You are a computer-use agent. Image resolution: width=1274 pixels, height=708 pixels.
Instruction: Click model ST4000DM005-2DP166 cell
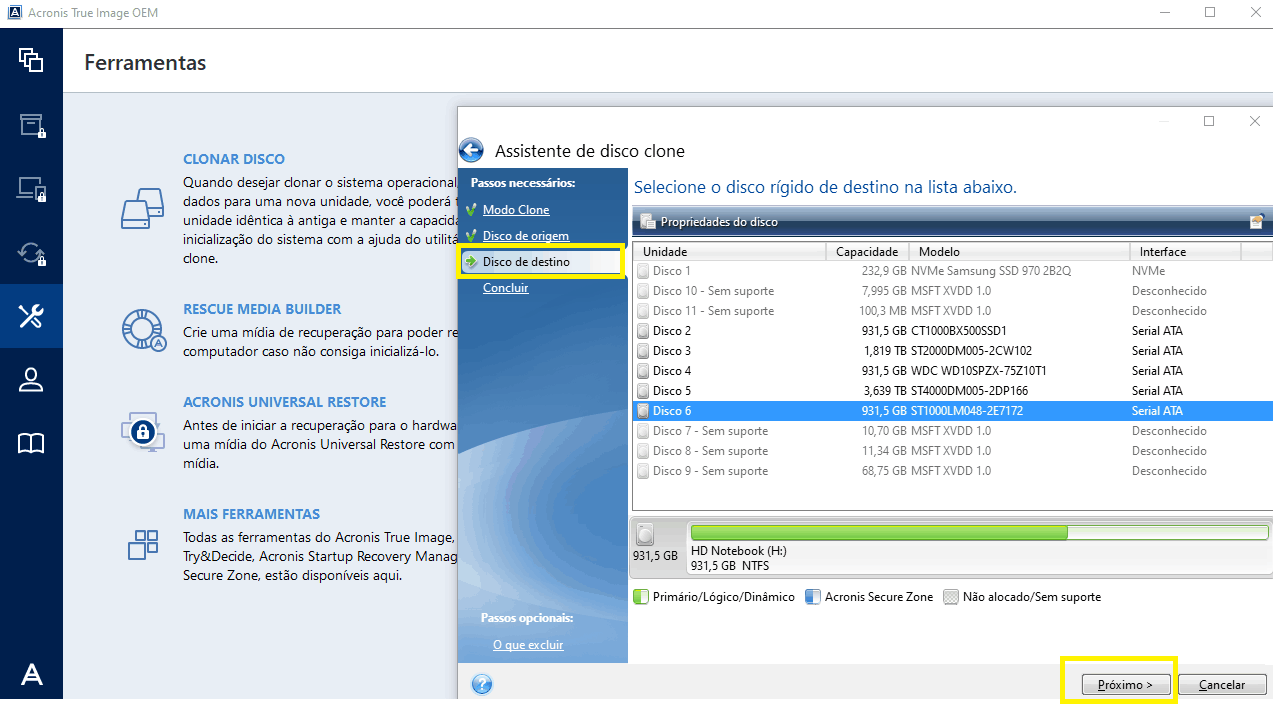[970, 391]
